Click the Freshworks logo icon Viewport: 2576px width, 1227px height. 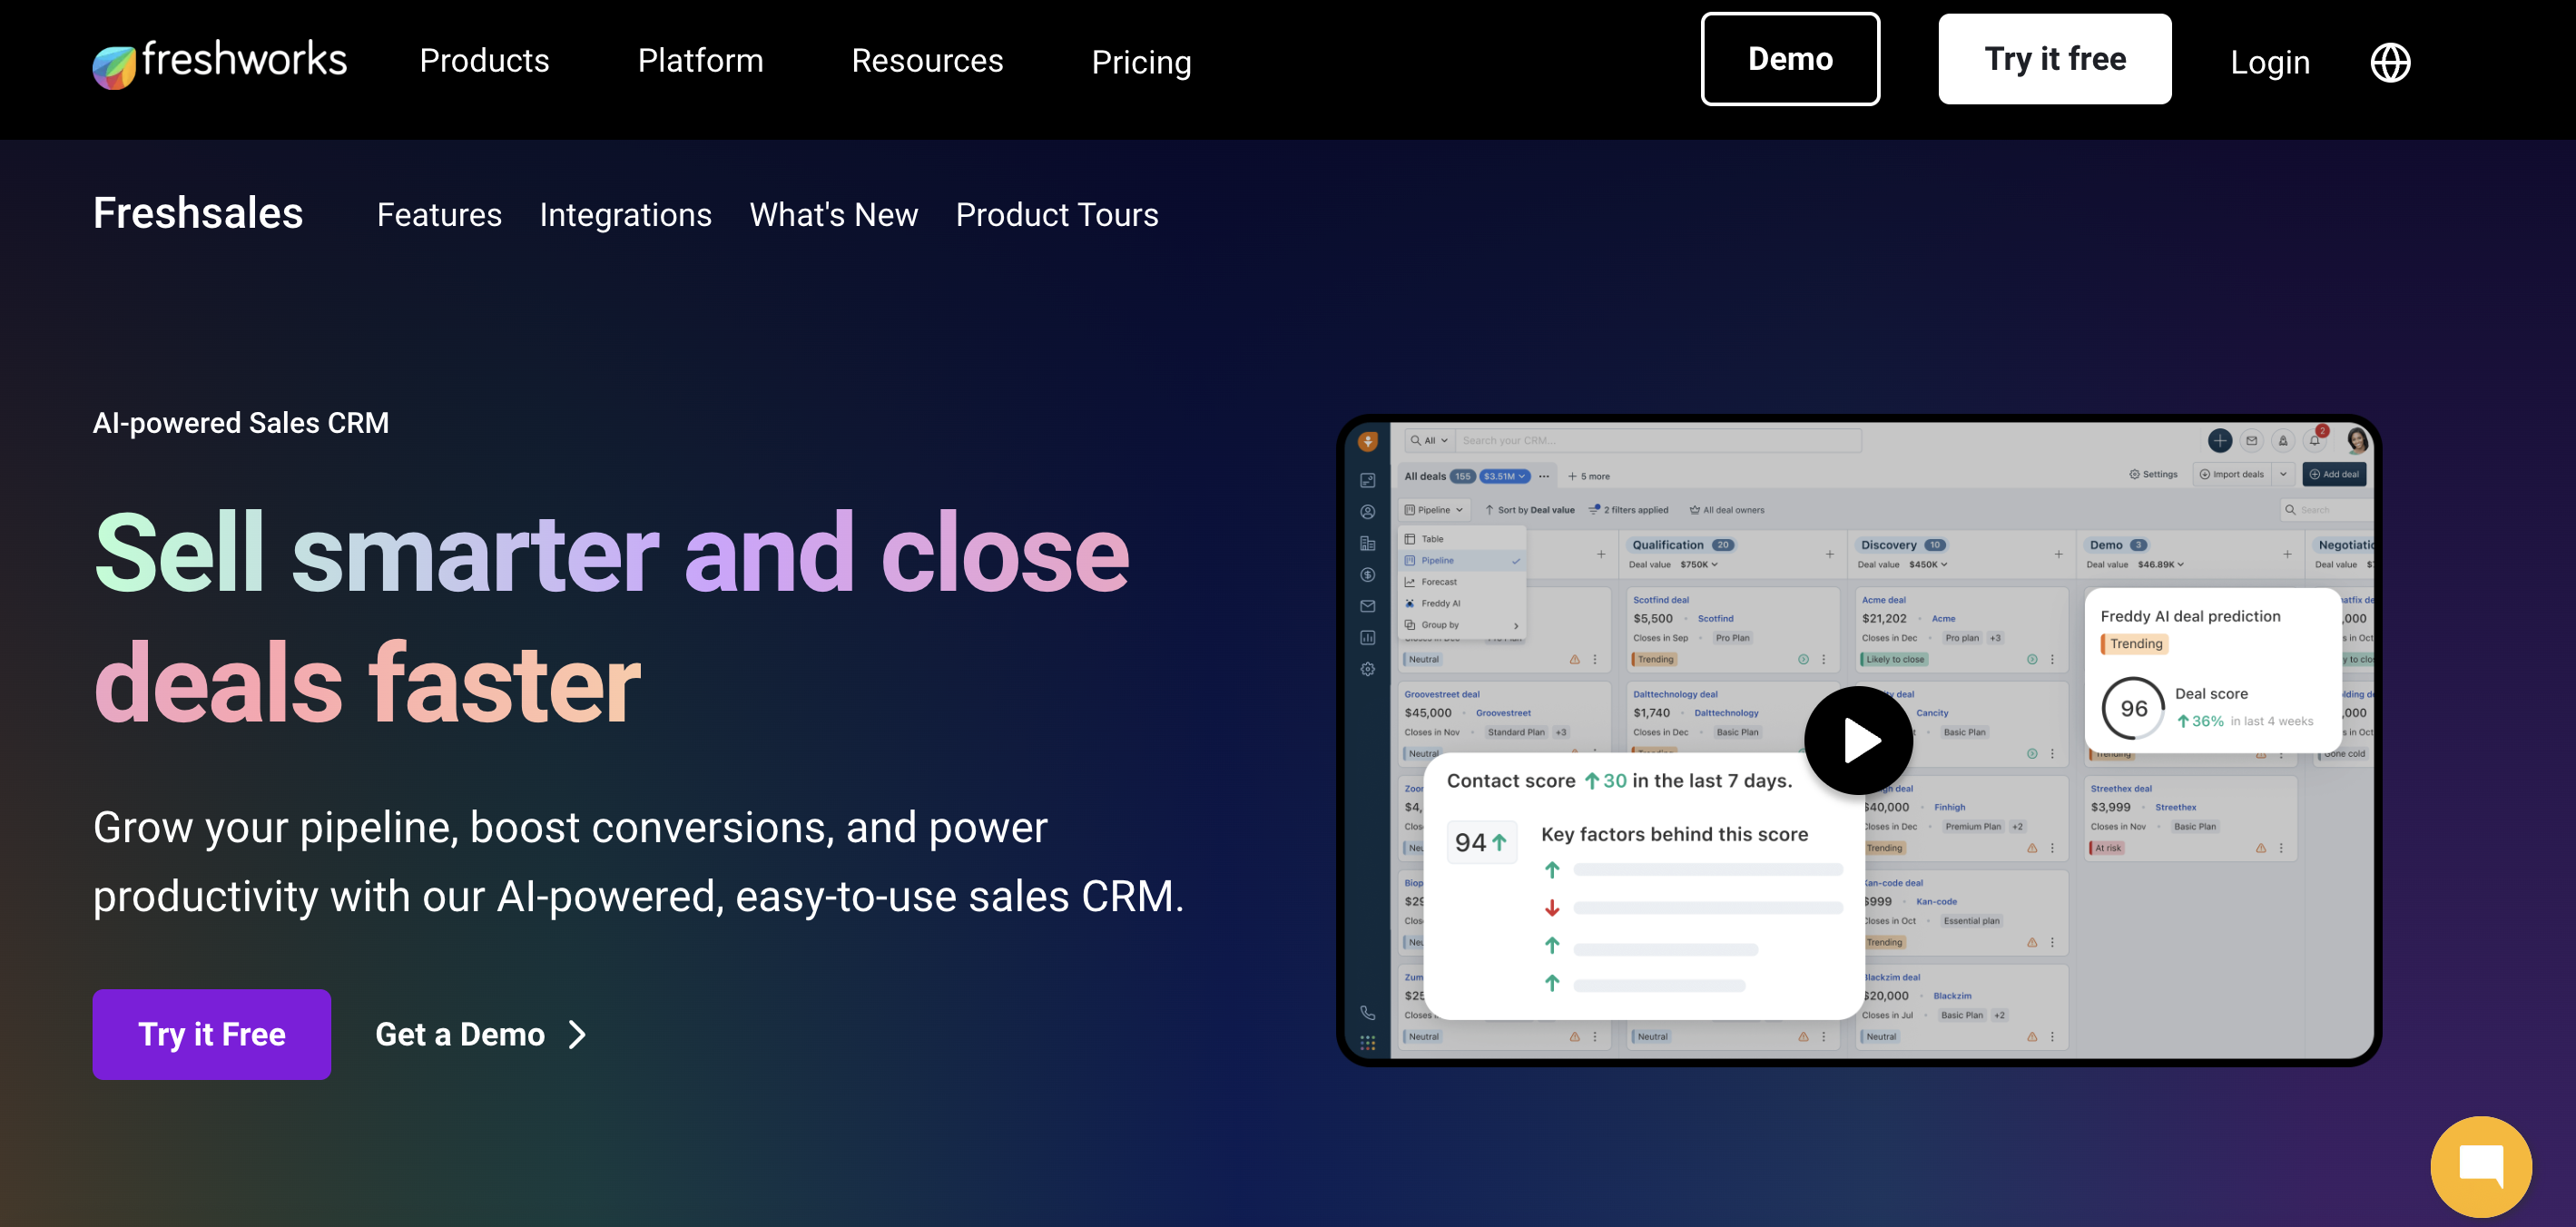click(x=114, y=66)
